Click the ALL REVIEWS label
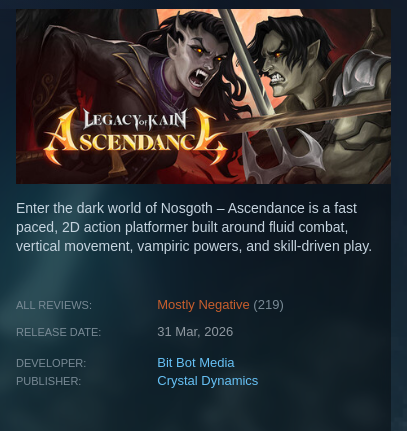 click(x=54, y=305)
